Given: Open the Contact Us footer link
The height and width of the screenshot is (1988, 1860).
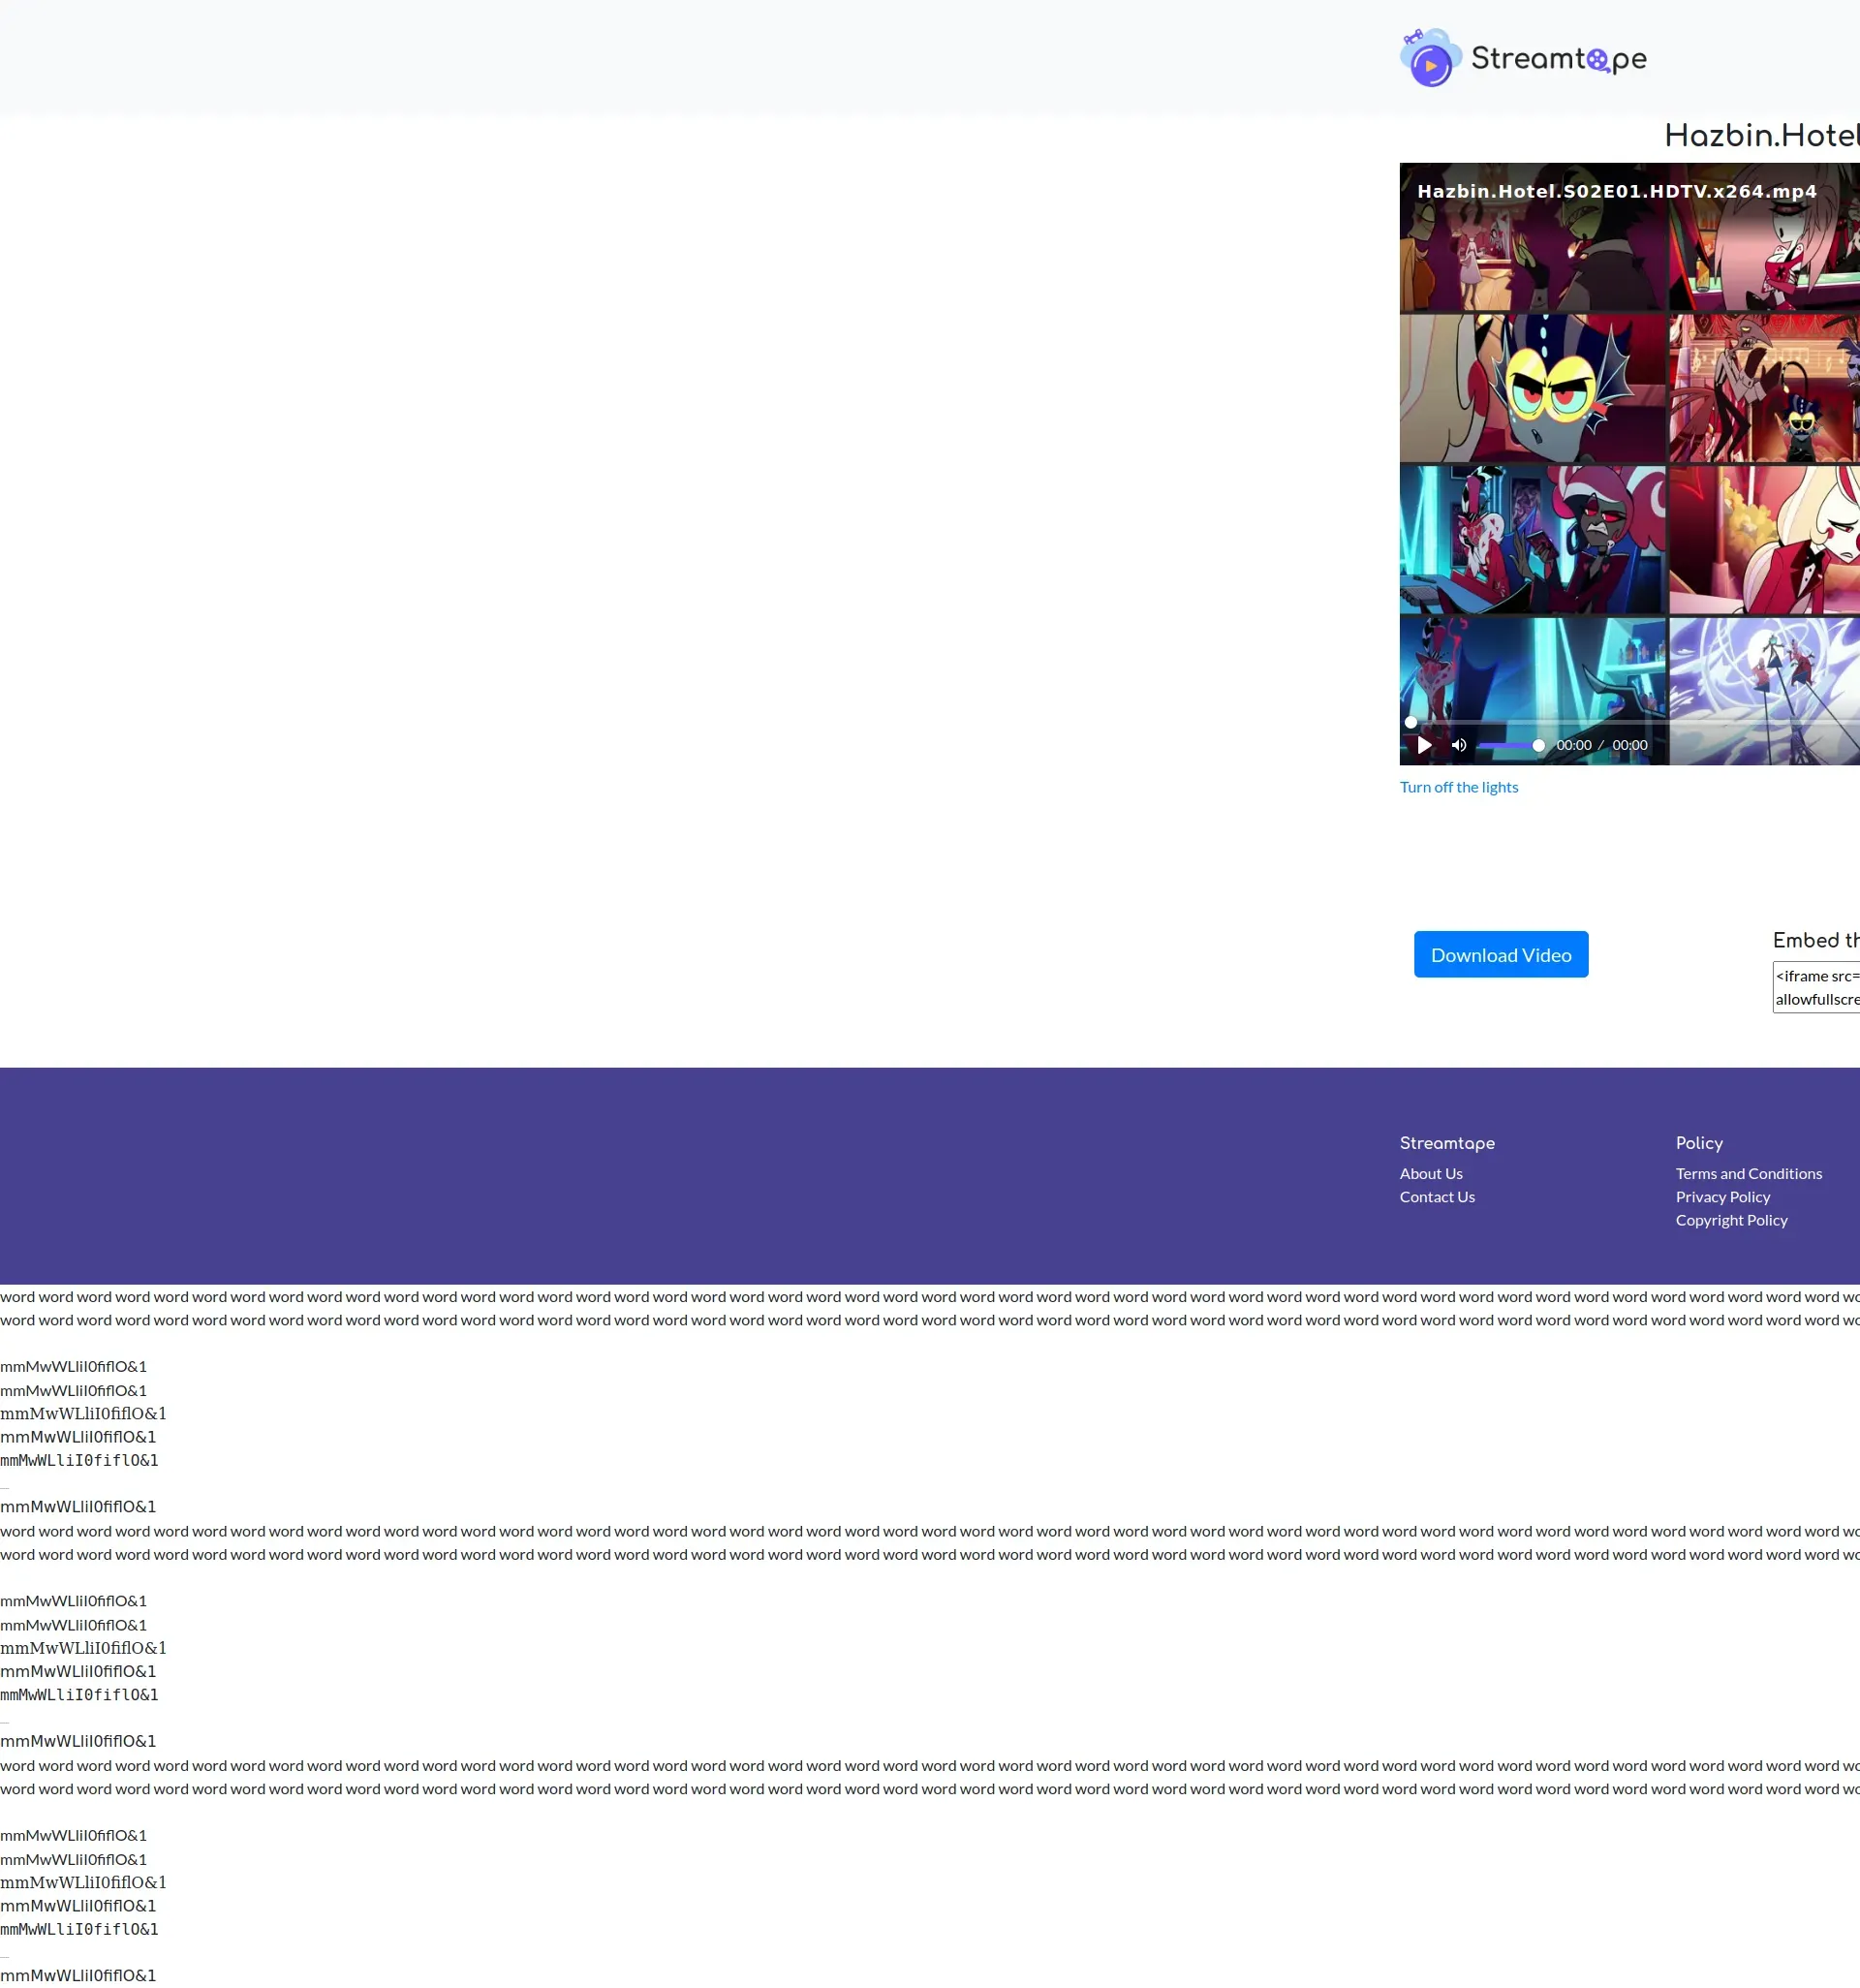Looking at the screenshot, I should 1436,1197.
